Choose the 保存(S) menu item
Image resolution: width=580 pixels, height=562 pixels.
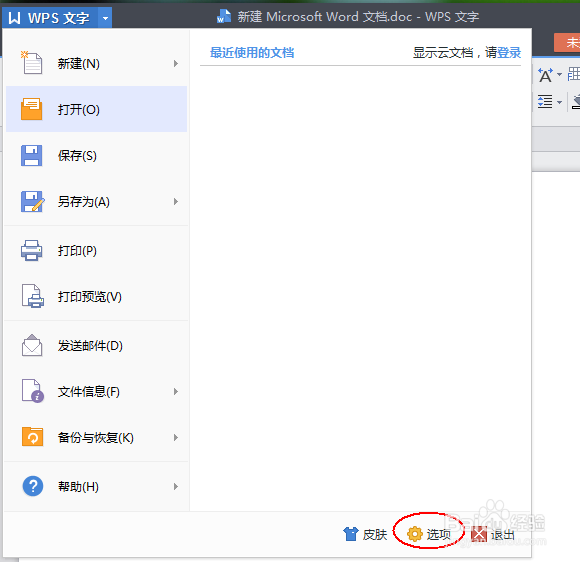pos(96,155)
